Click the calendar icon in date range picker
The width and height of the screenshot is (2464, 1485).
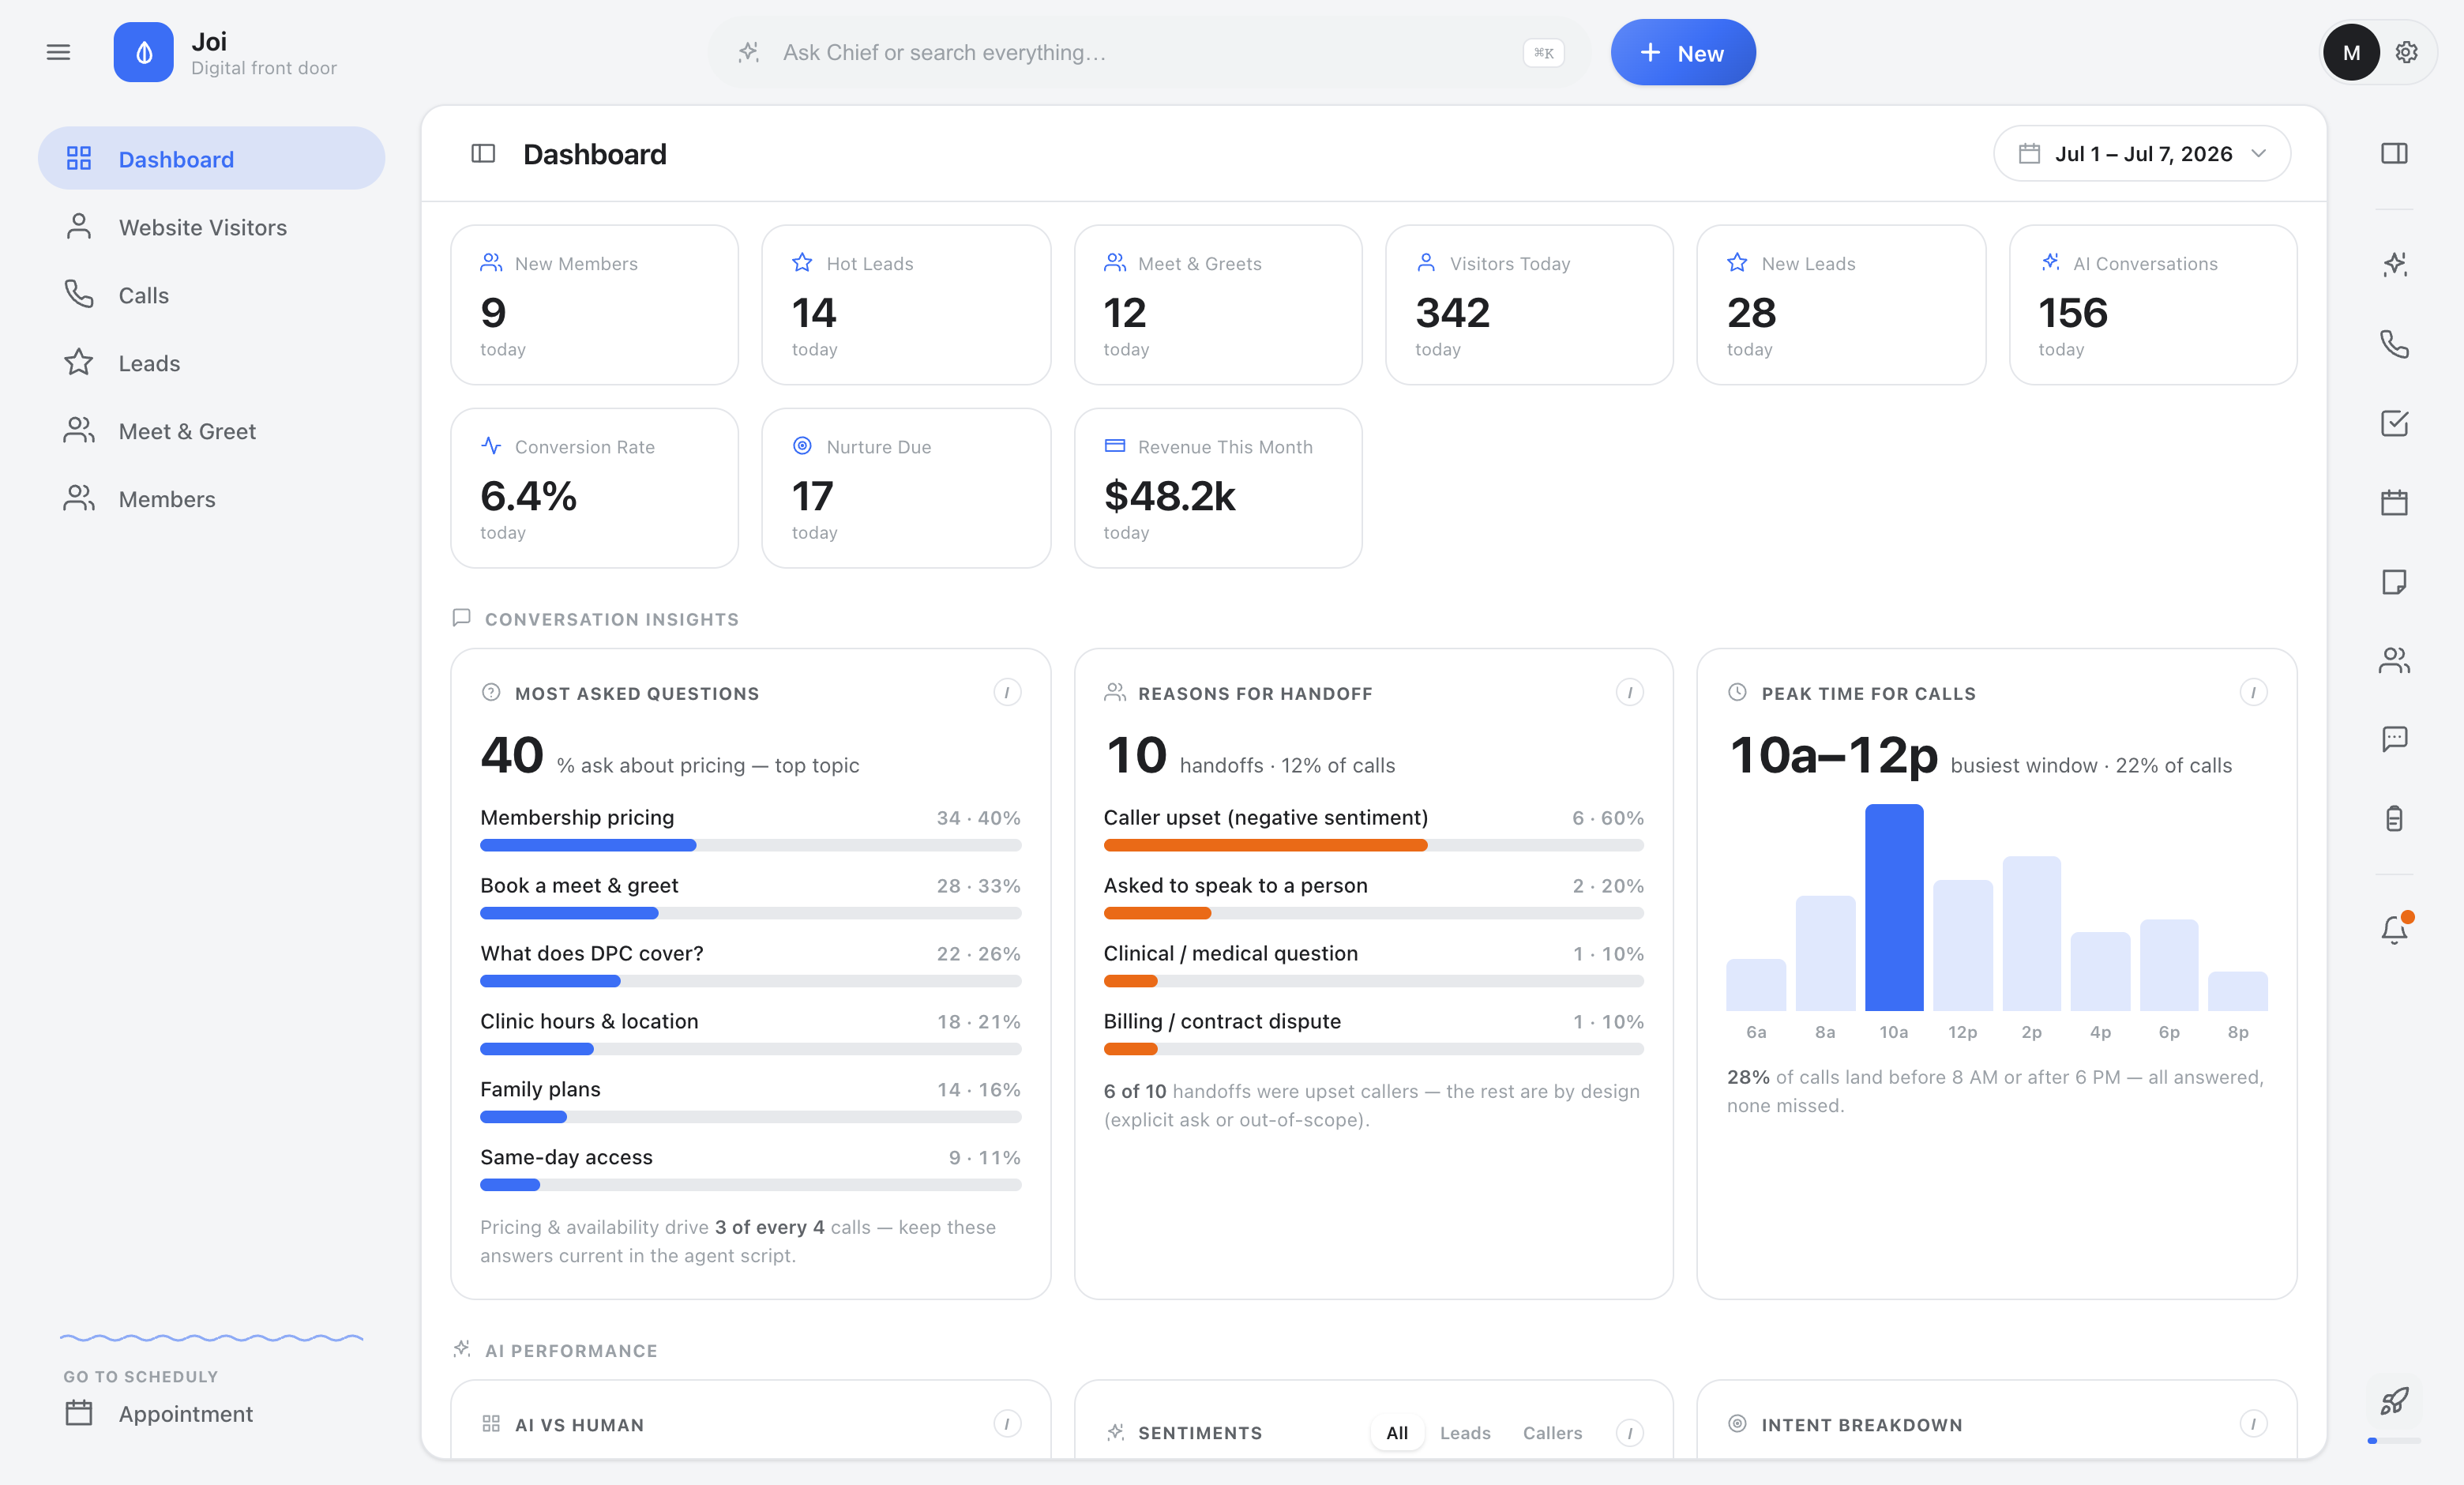(x=2029, y=153)
